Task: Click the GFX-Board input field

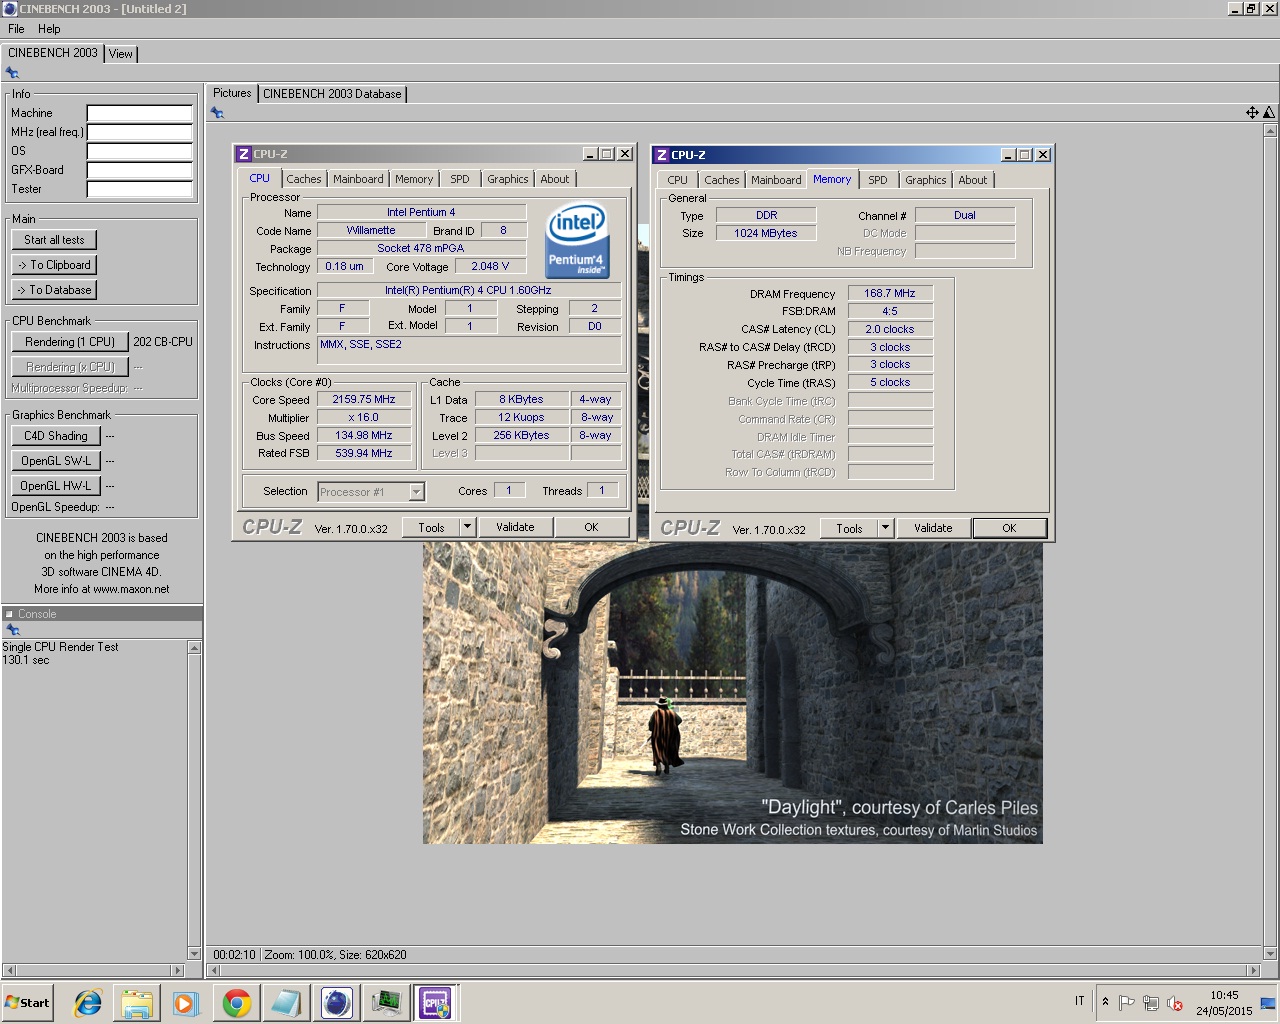Action: tap(139, 170)
